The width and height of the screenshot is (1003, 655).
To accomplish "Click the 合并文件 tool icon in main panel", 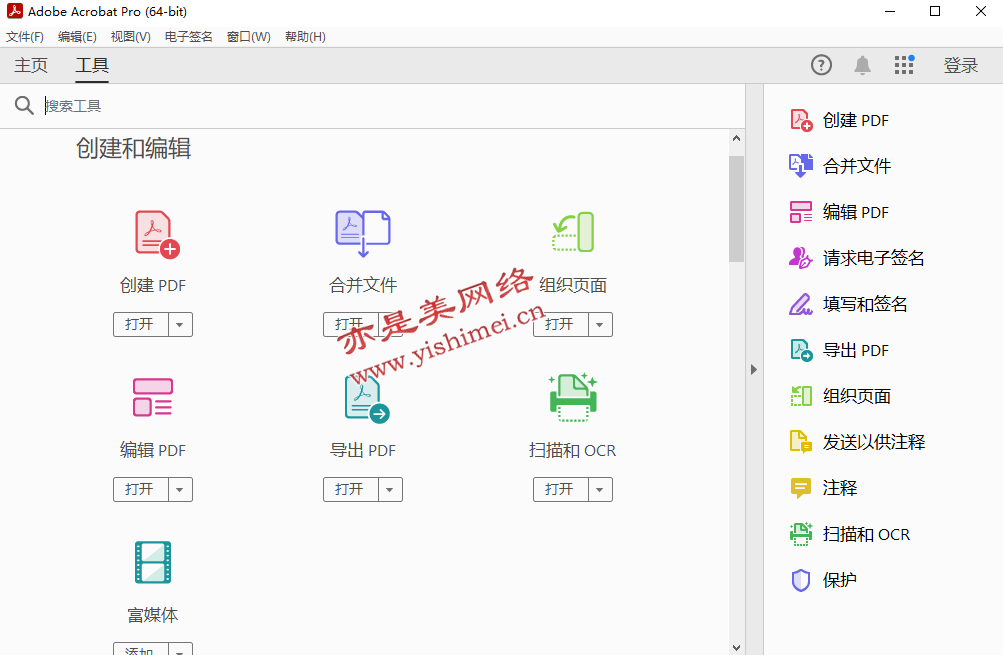I will [x=363, y=233].
